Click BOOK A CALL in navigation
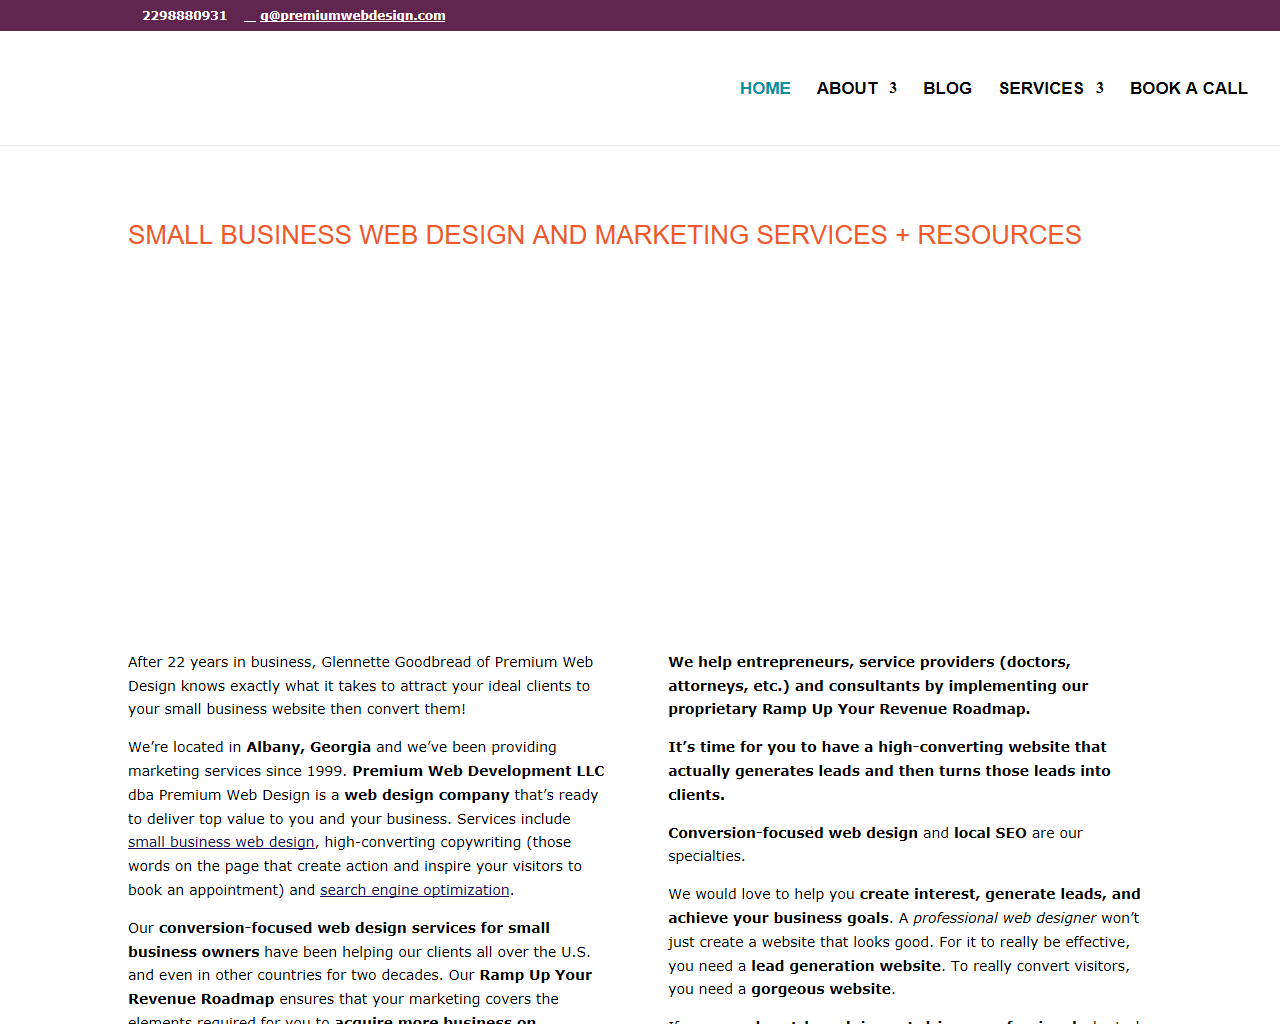The height and width of the screenshot is (1024, 1280). tap(1188, 88)
